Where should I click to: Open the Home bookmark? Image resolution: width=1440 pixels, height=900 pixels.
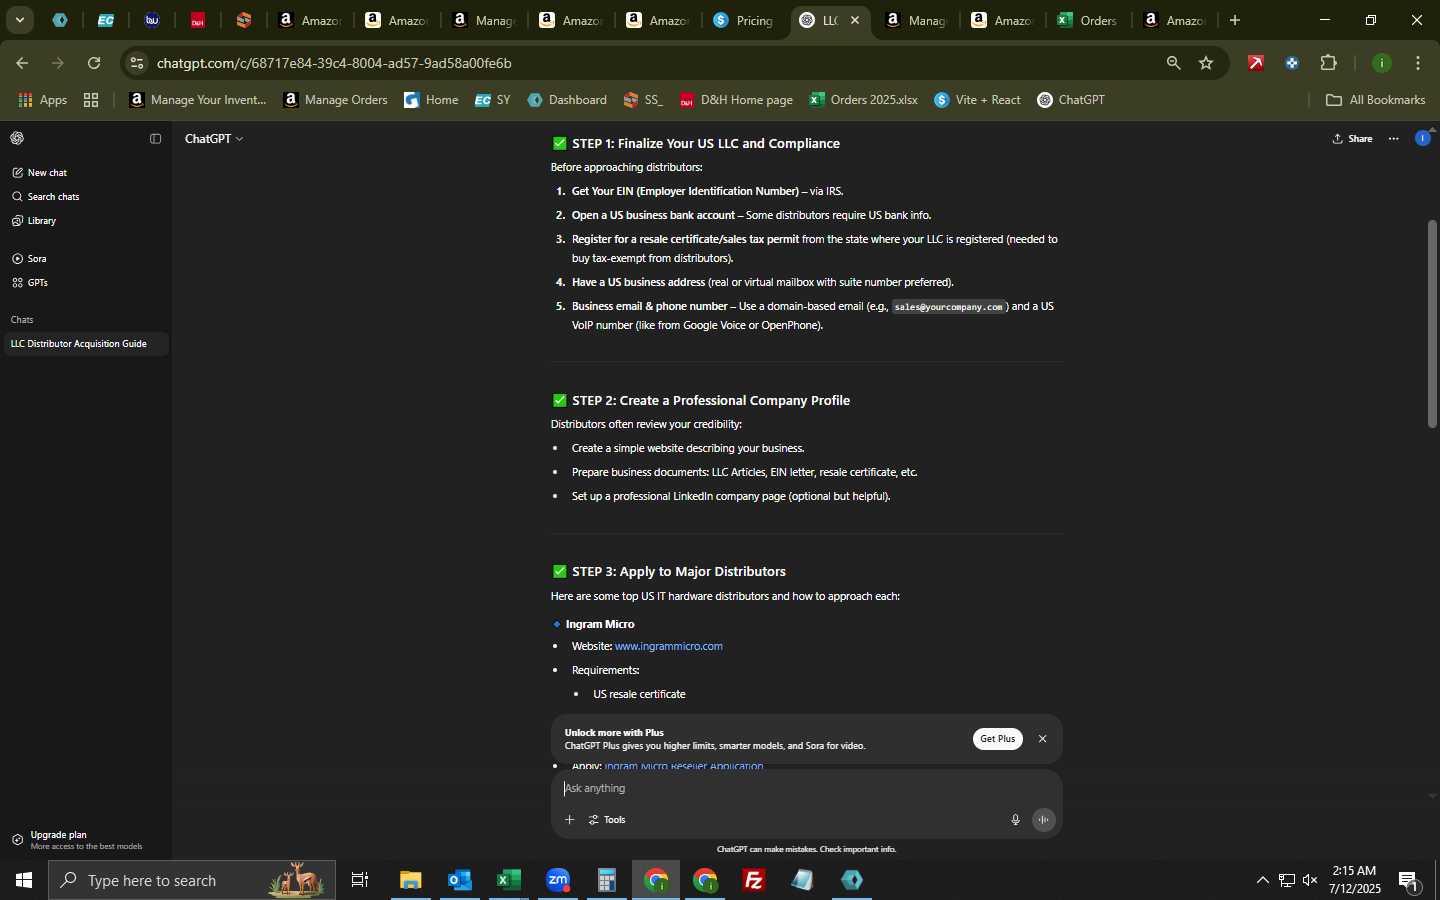click(x=431, y=100)
